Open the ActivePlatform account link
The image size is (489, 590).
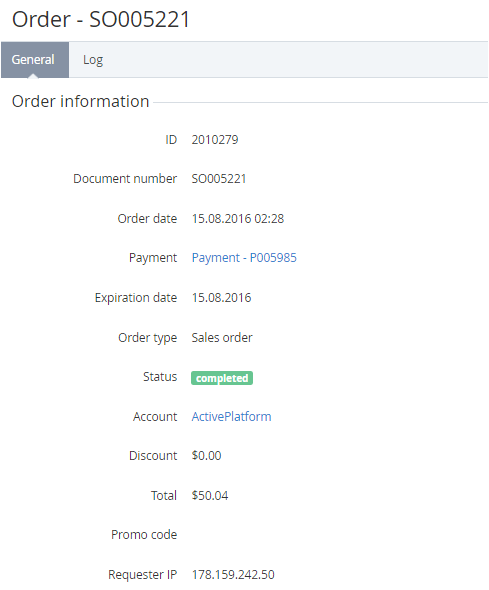[231, 417]
